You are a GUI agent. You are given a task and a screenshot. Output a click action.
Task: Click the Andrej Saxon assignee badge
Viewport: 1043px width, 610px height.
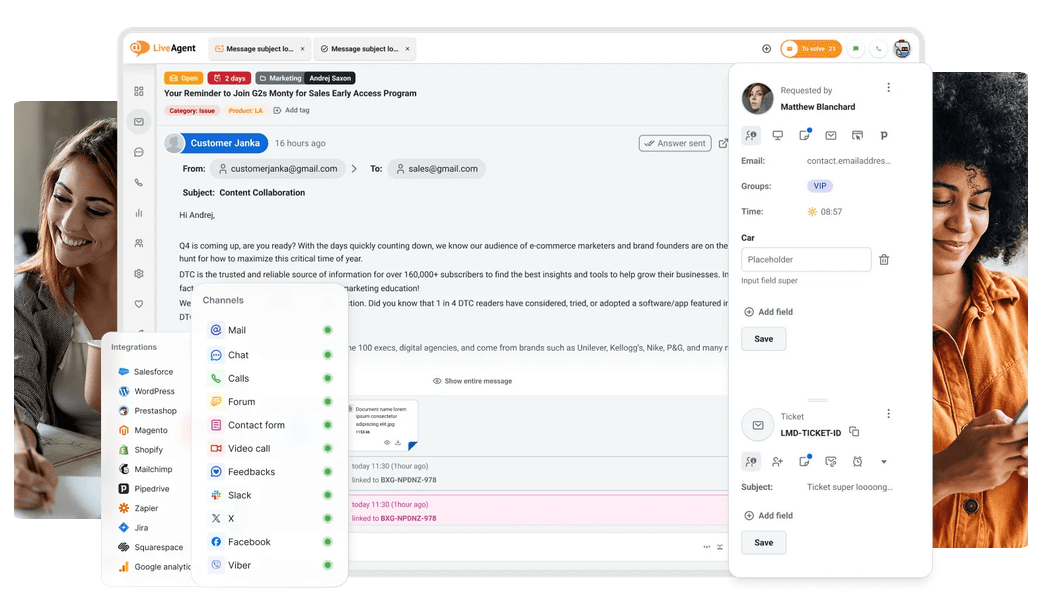(330, 78)
